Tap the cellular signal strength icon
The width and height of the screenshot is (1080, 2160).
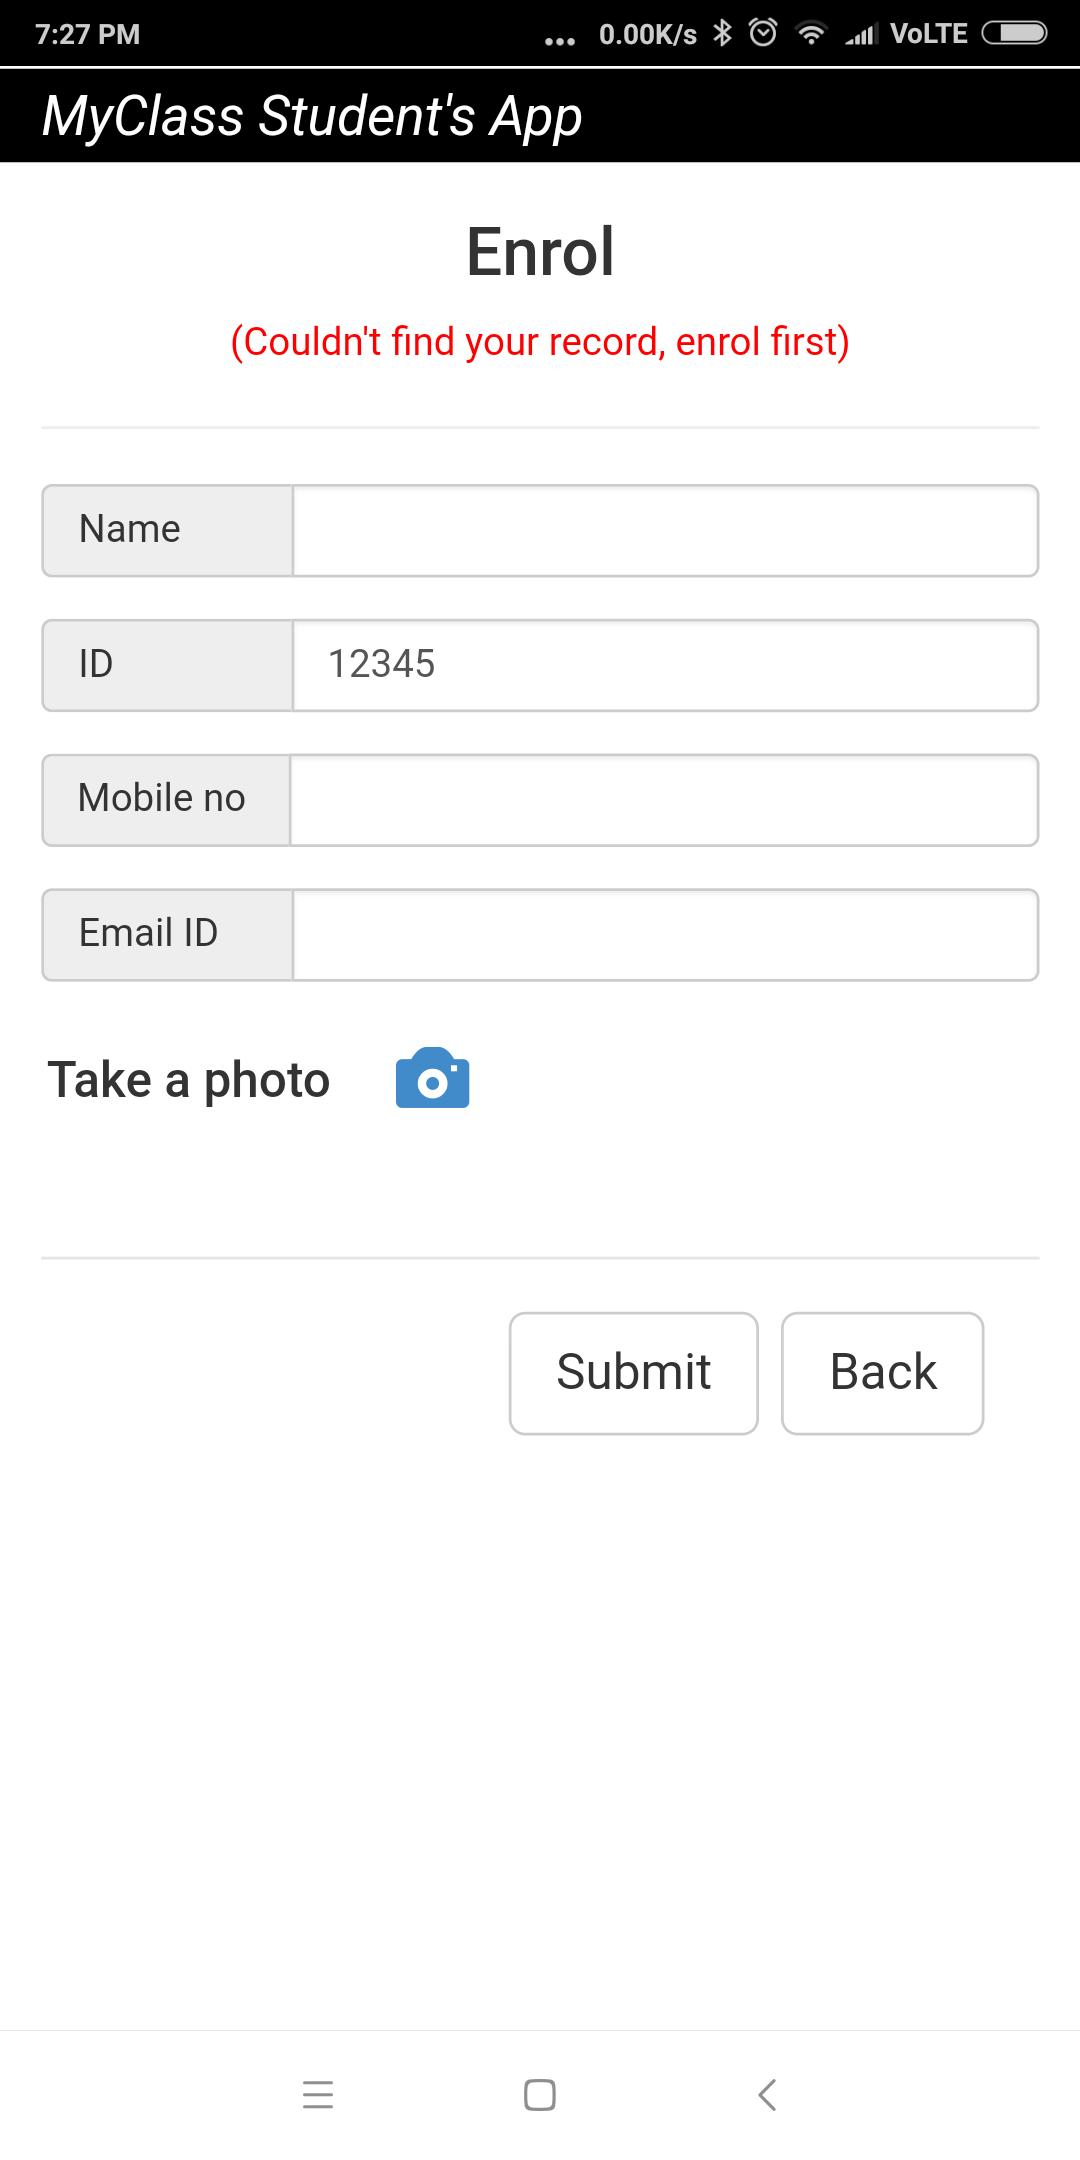[x=858, y=32]
